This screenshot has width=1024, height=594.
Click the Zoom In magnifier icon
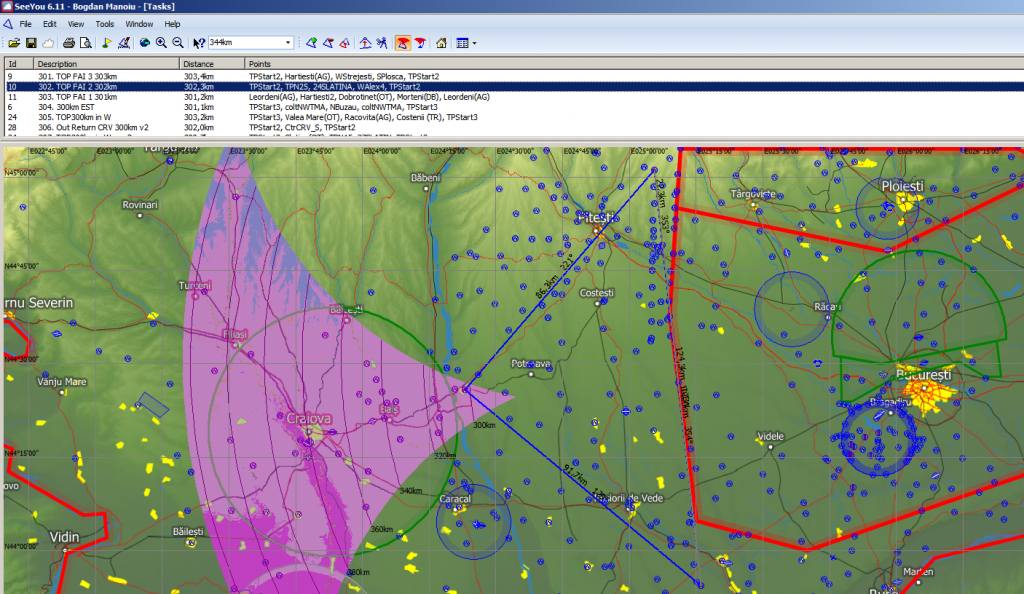coord(161,43)
